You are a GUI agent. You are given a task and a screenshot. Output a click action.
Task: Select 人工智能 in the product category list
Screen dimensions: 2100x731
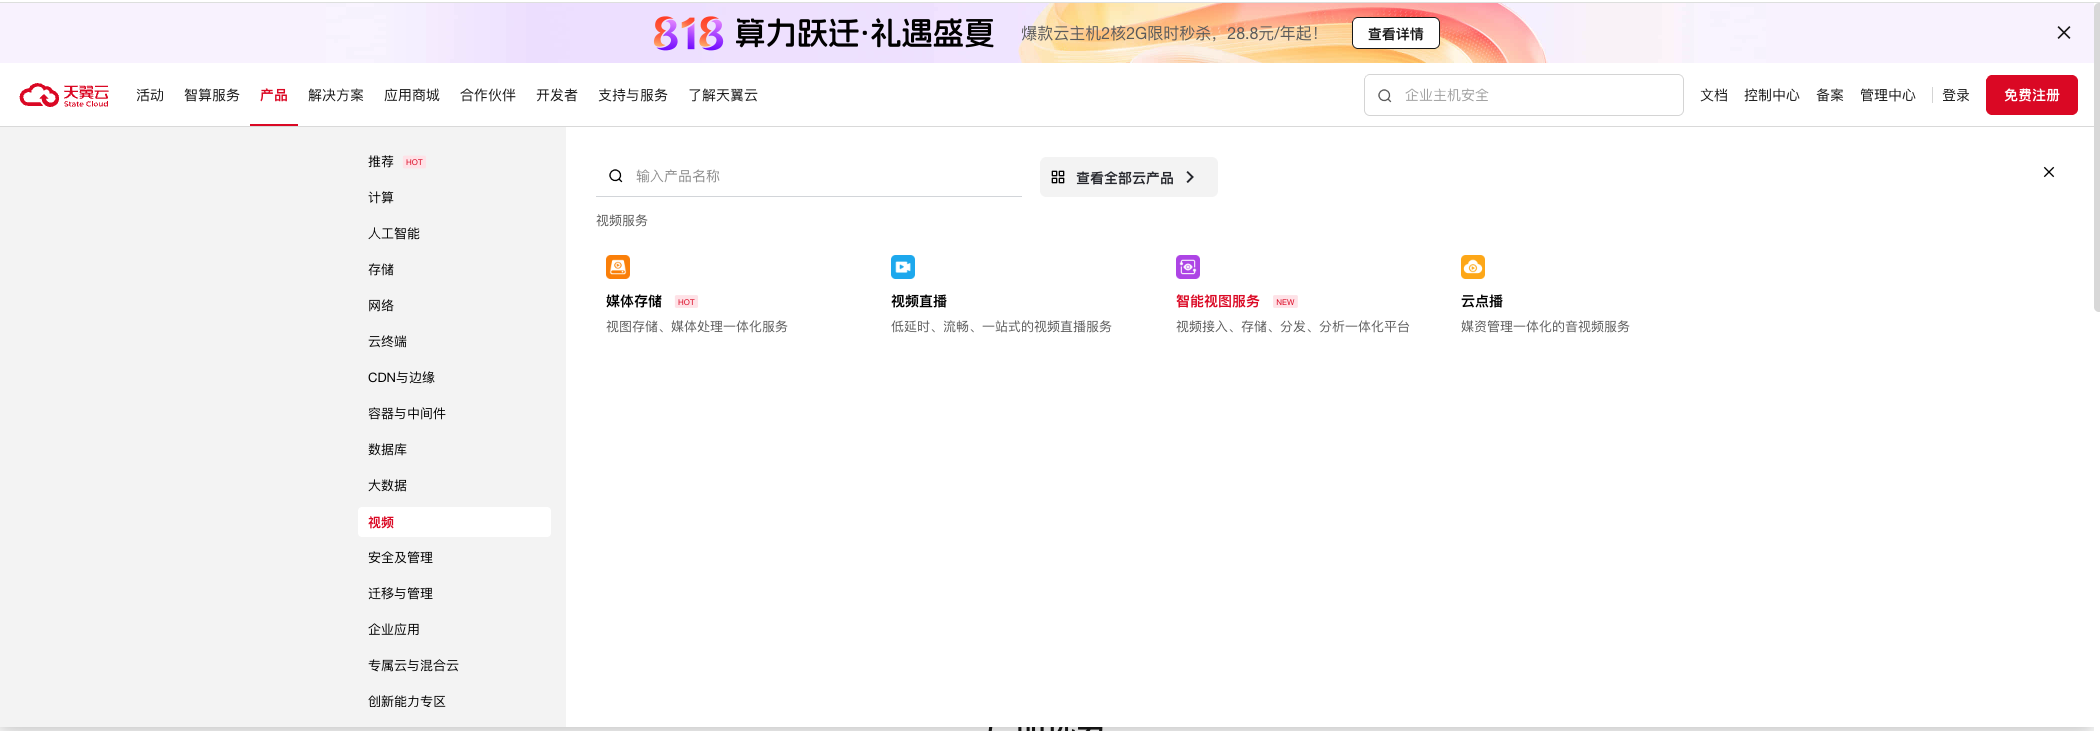tap(394, 233)
